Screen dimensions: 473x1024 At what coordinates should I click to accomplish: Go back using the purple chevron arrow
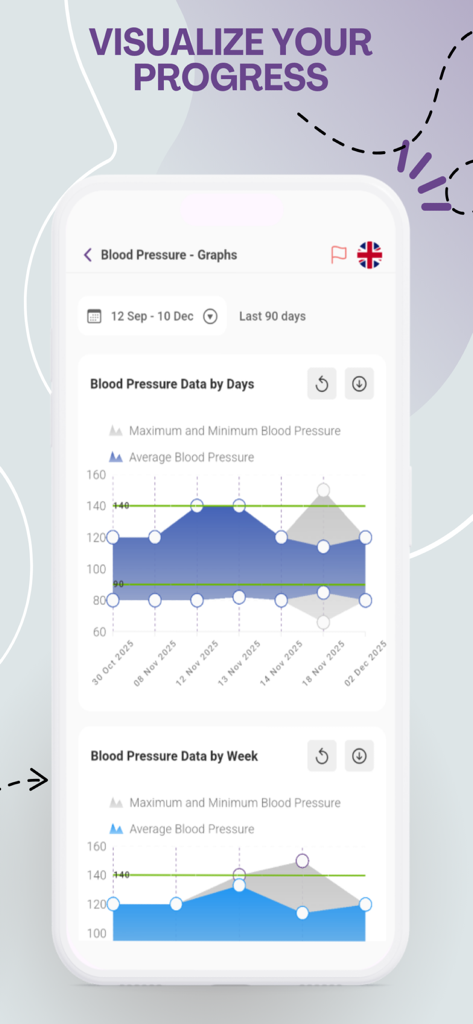(88, 255)
